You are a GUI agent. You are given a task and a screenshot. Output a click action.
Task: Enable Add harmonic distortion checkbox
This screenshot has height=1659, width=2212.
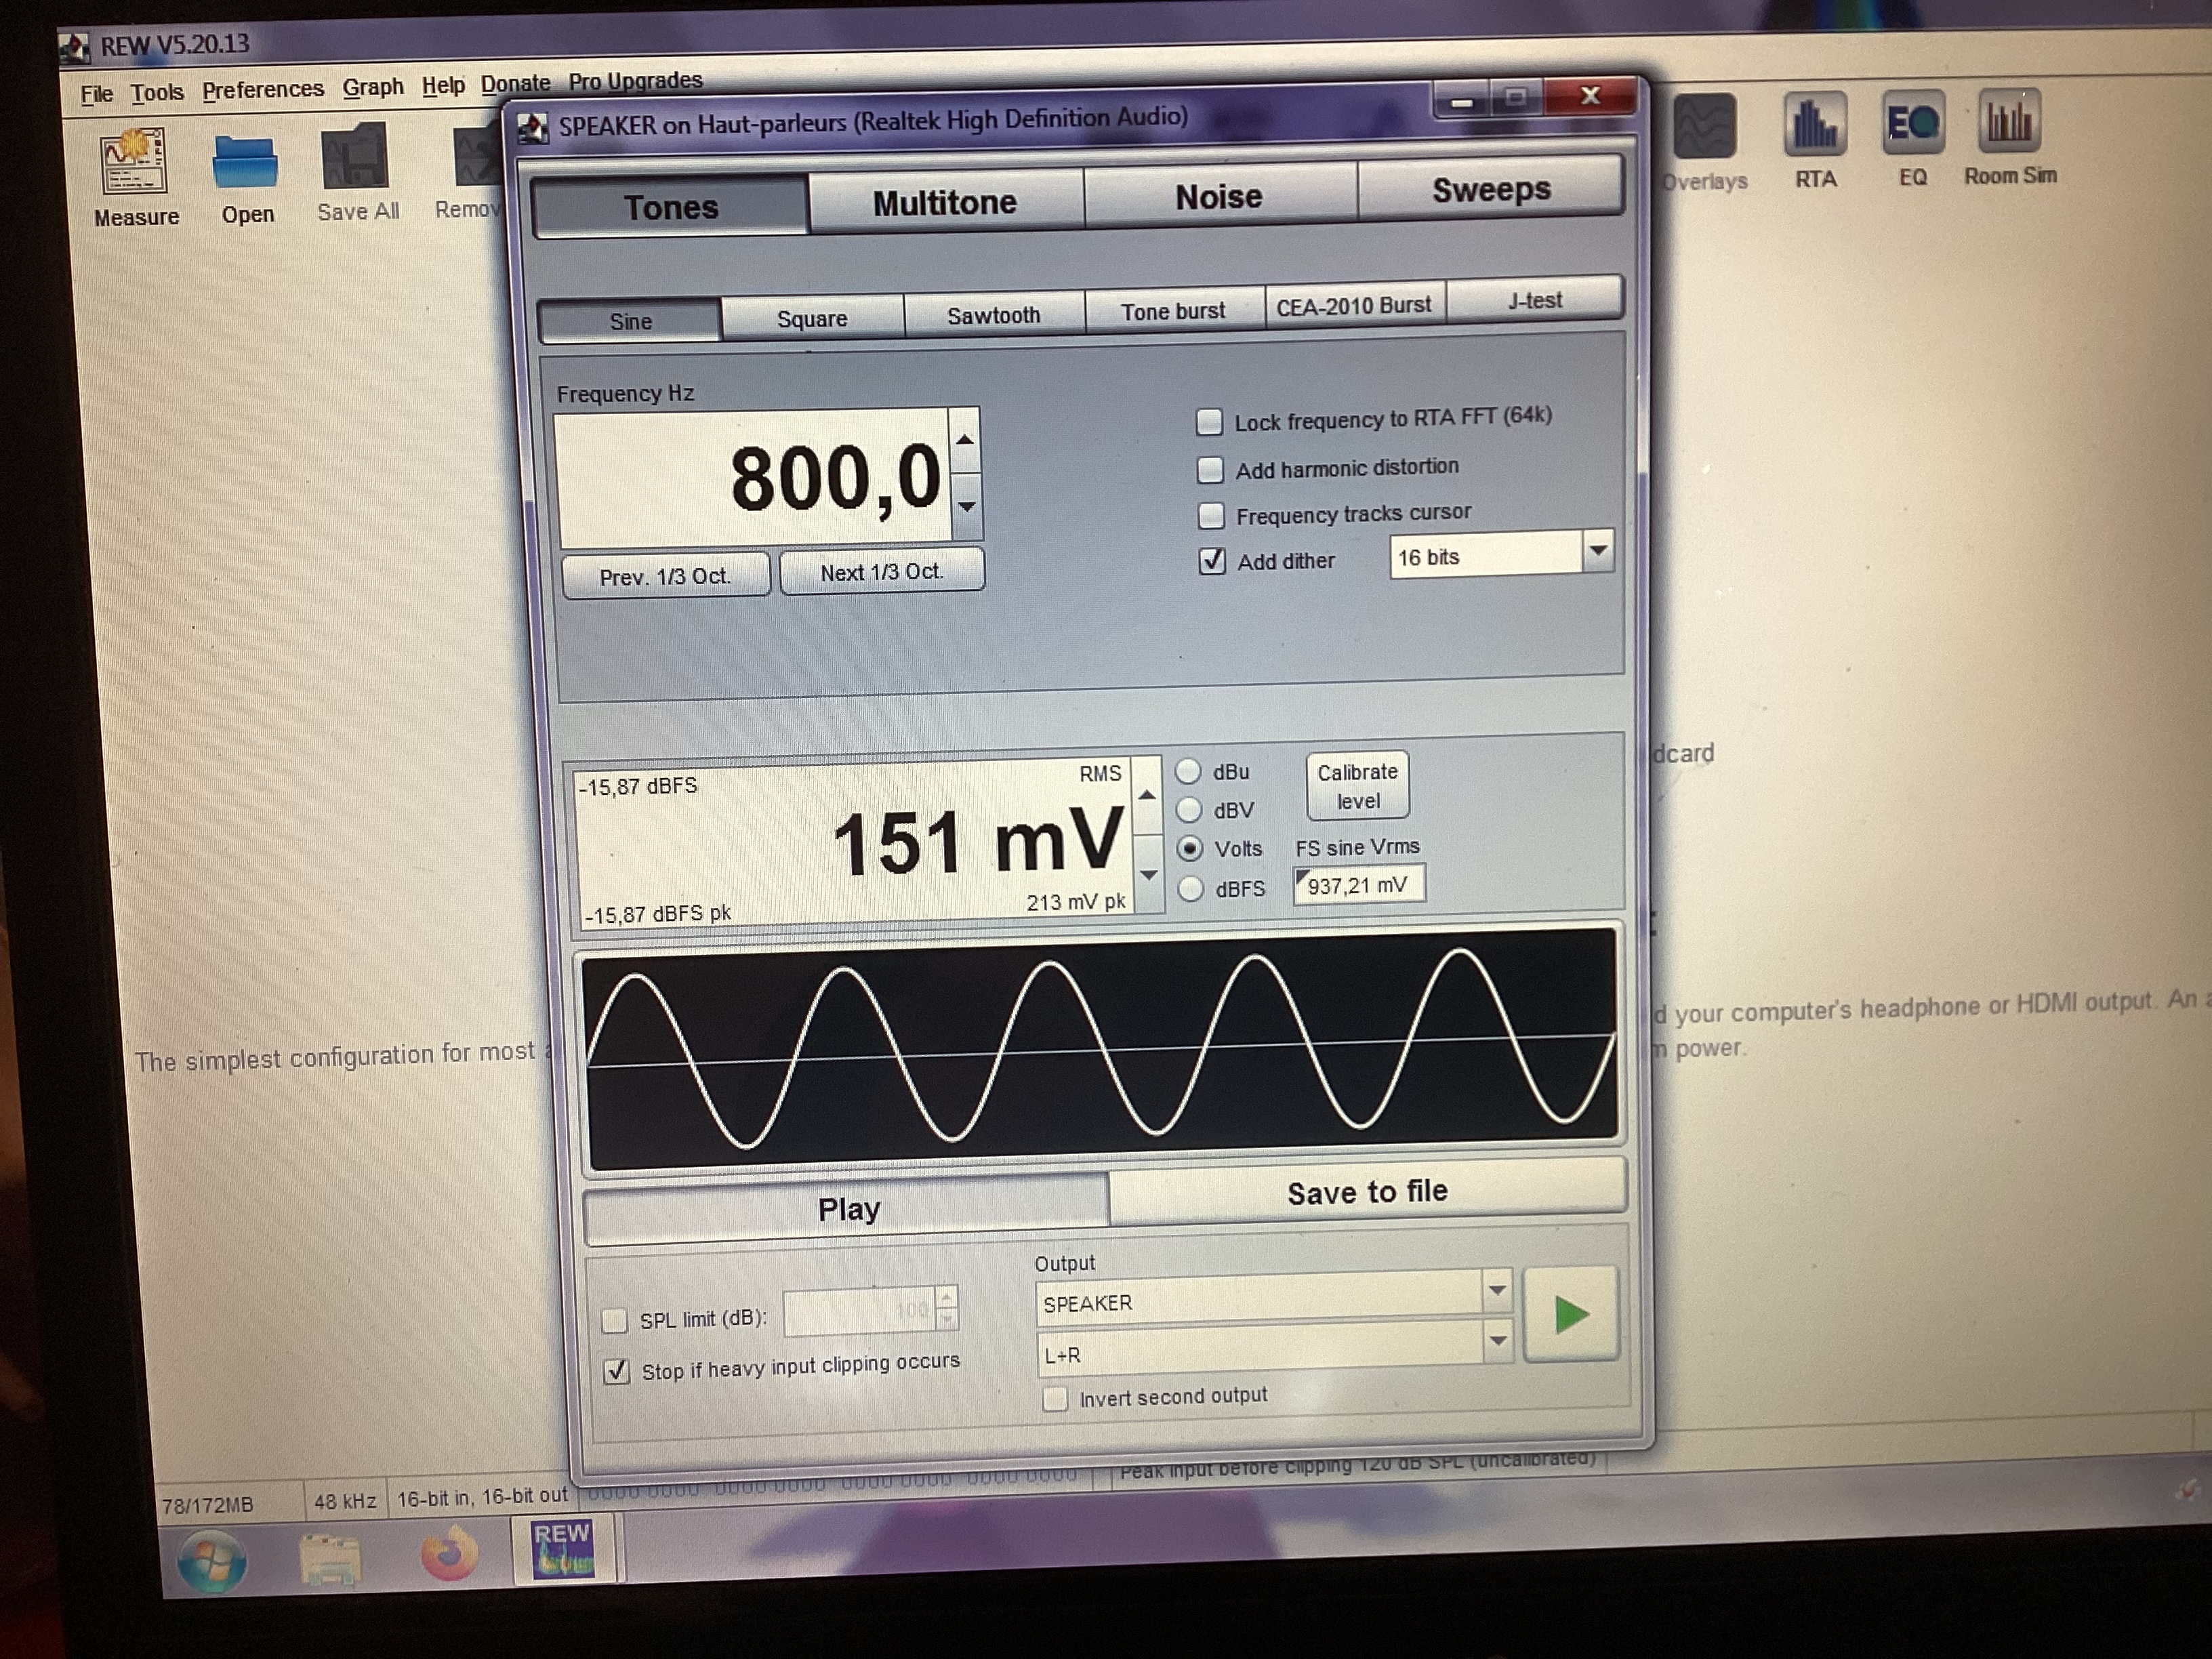1210,469
